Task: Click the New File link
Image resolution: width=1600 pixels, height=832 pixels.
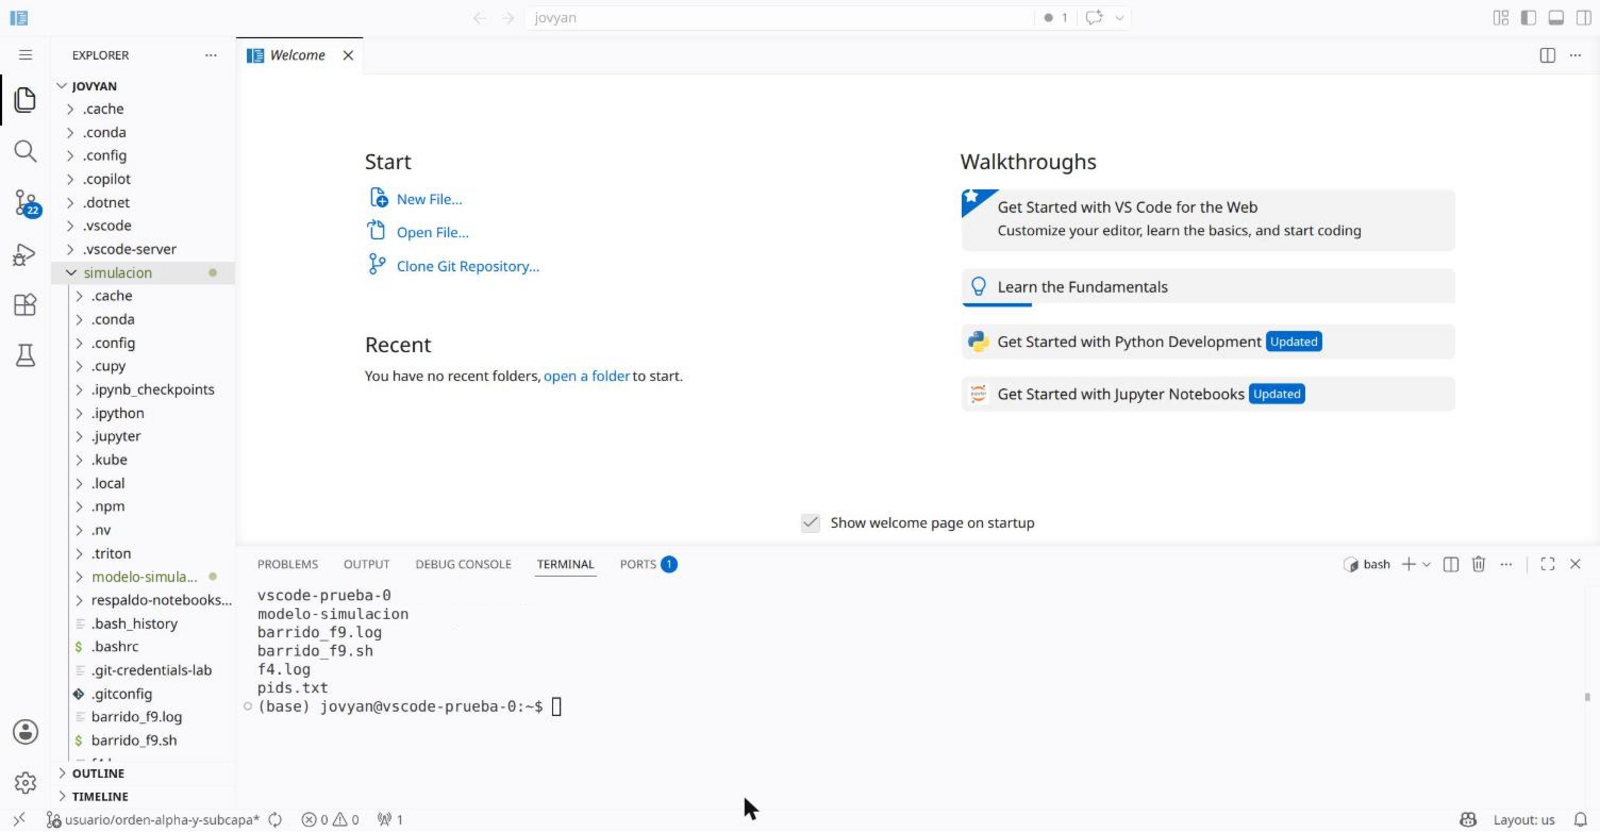Action: point(429,199)
